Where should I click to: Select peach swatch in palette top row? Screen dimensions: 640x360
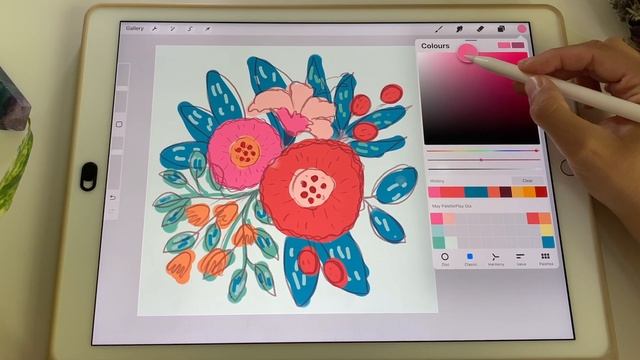click(449, 218)
